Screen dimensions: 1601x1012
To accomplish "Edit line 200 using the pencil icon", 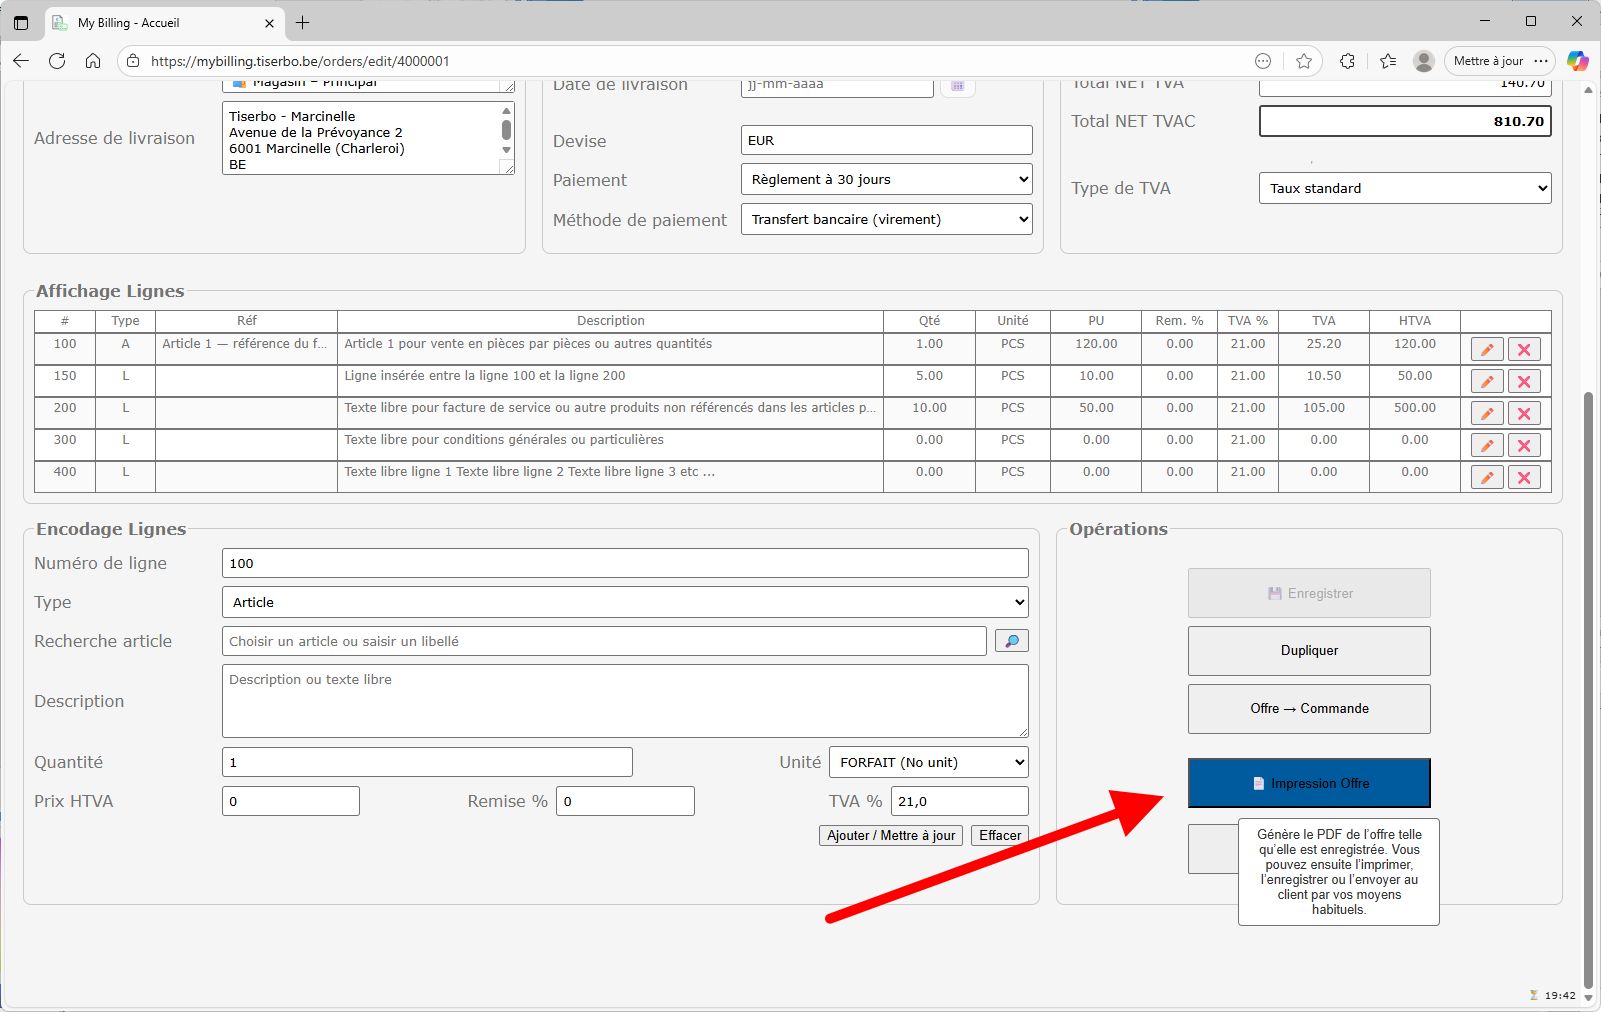I will 1487,414.
